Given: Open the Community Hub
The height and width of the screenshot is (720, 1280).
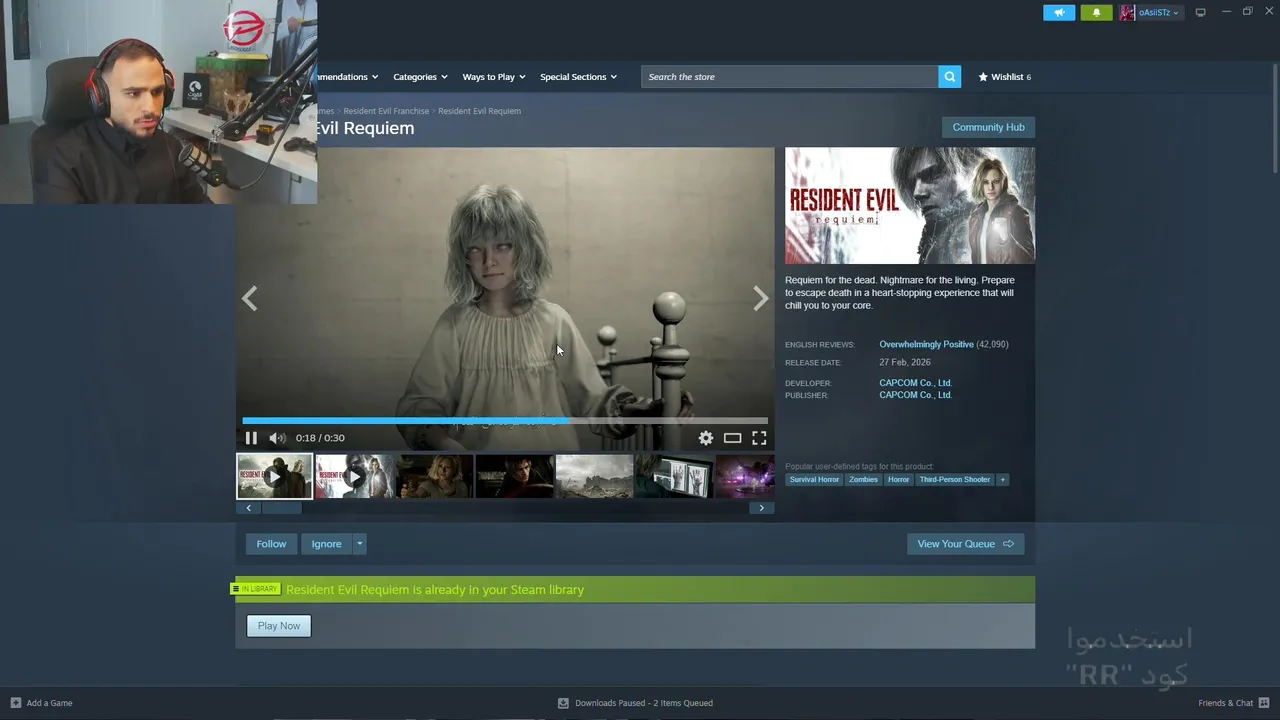Looking at the screenshot, I should (x=988, y=127).
